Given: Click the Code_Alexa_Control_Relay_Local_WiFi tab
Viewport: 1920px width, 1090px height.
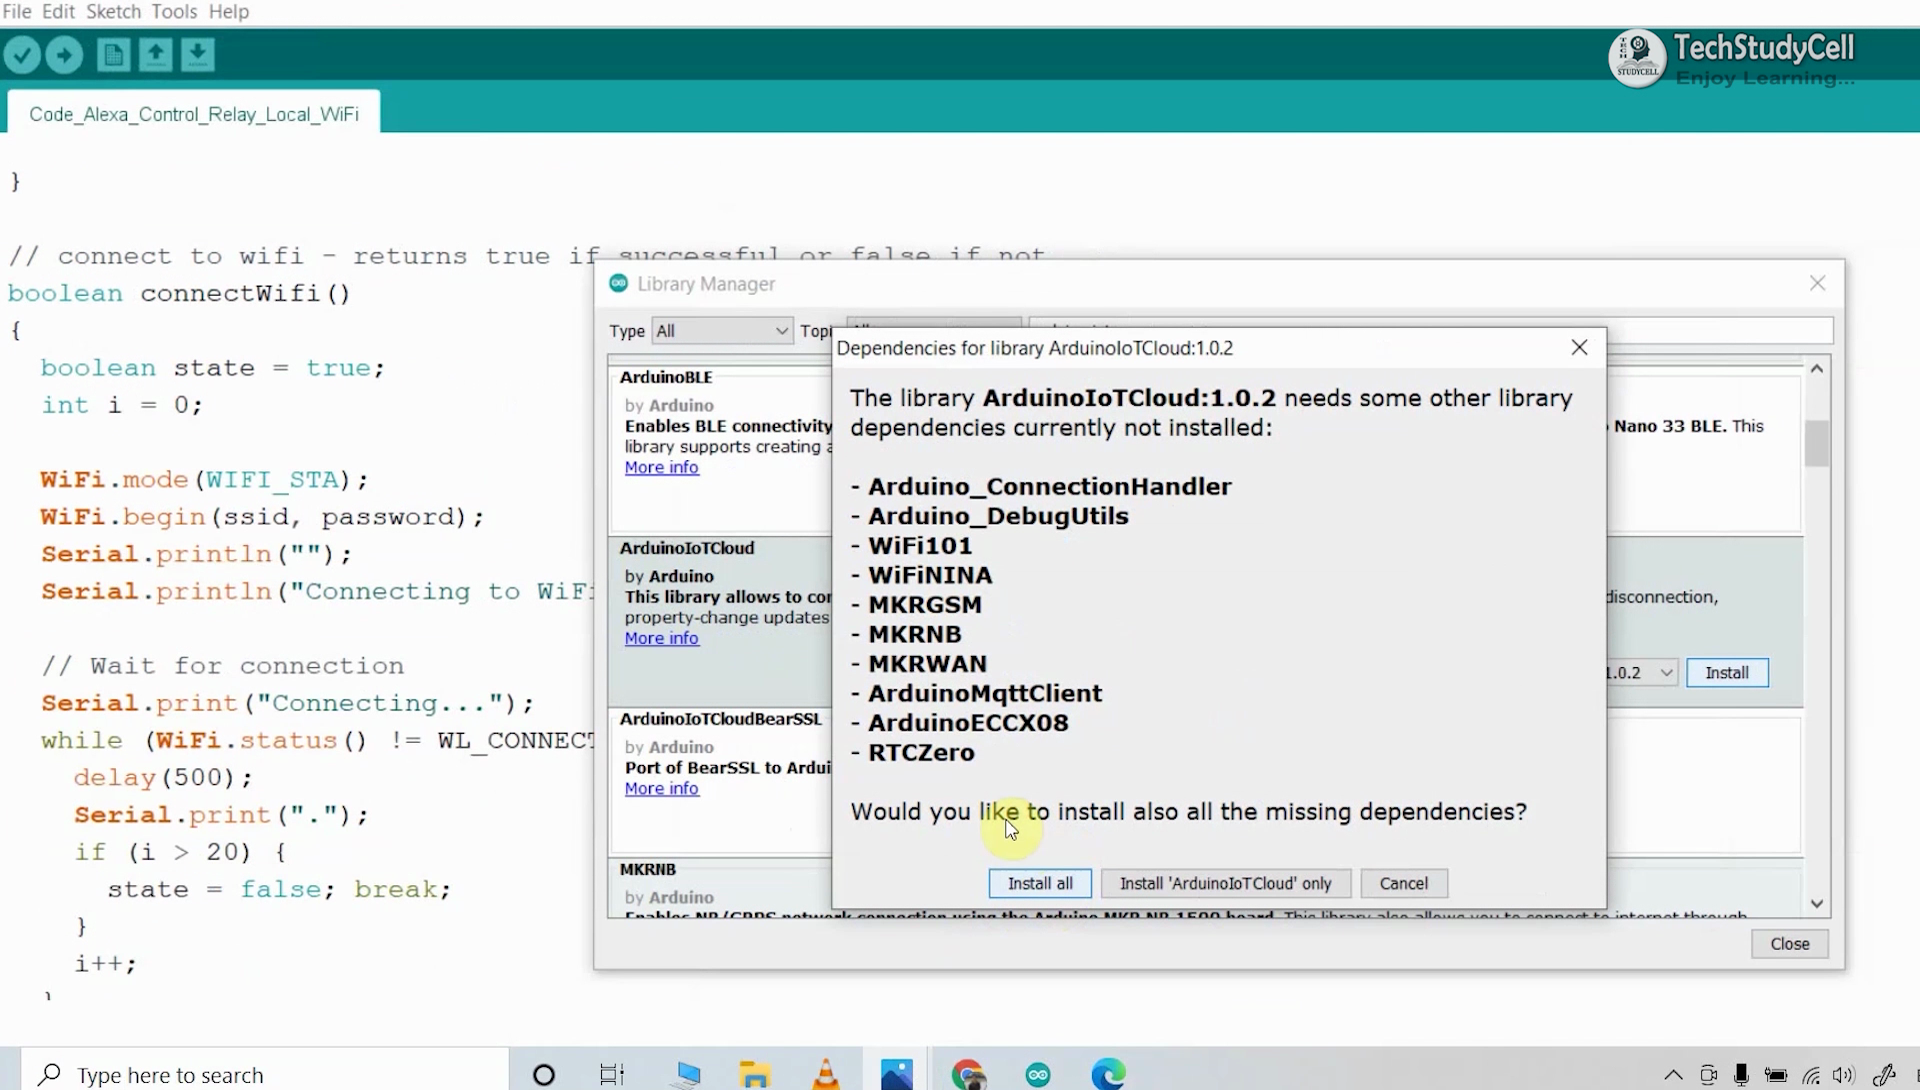Looking at the screenshot, I should (194, 113).
